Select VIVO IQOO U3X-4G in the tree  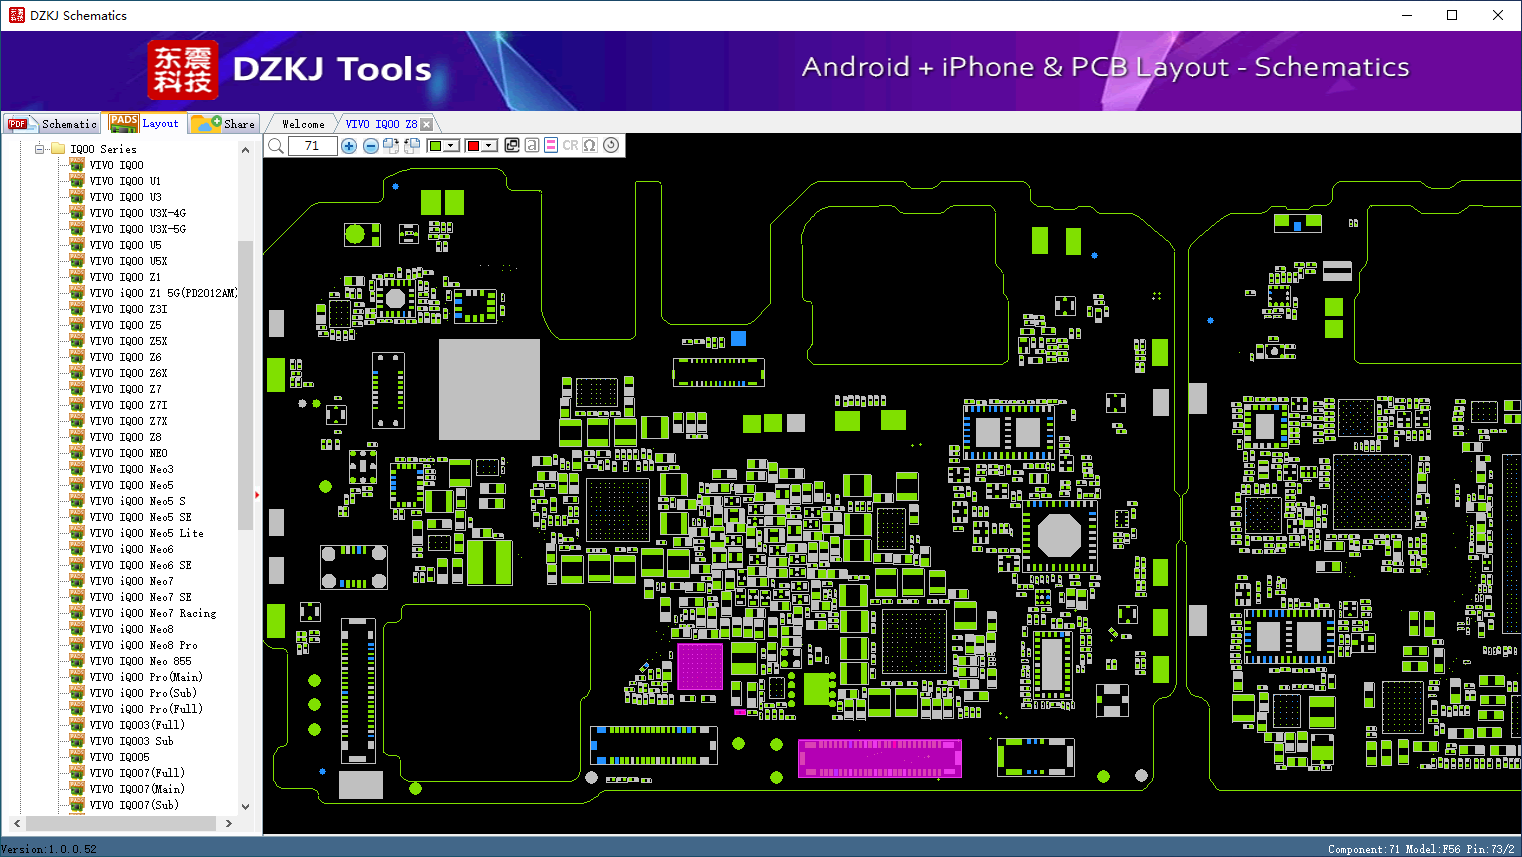[138, 213]
